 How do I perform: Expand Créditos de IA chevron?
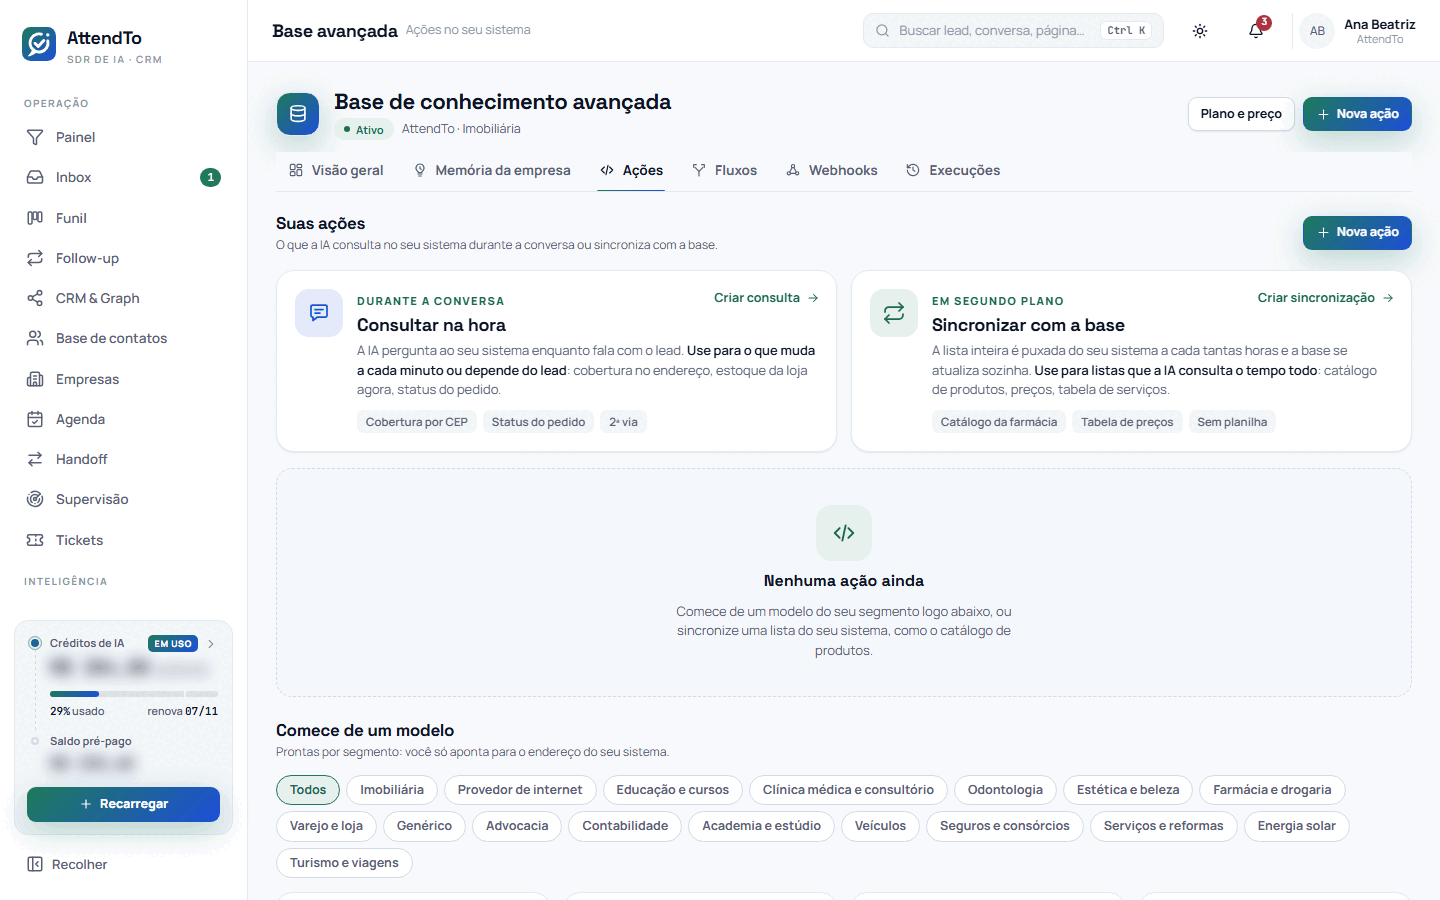[211, 644]
